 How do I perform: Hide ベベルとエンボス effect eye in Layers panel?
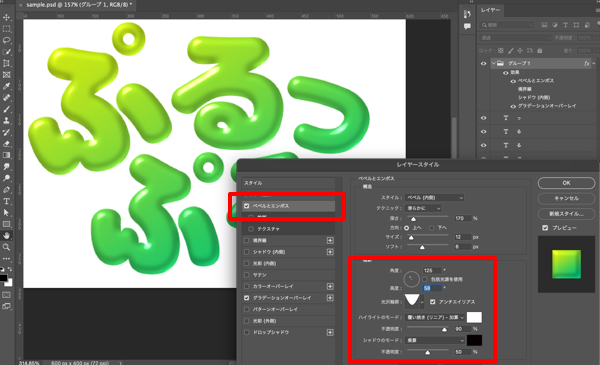(x=513, y=81)
